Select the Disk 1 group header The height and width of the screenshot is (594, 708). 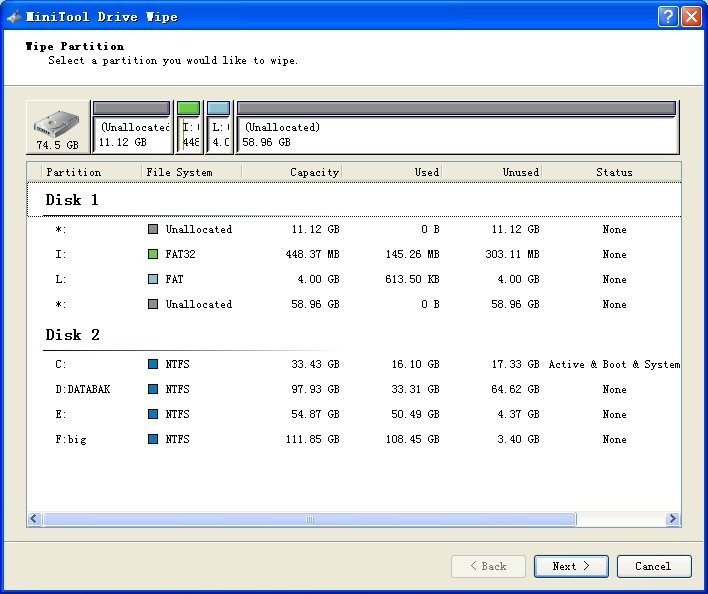click(354, 200)
